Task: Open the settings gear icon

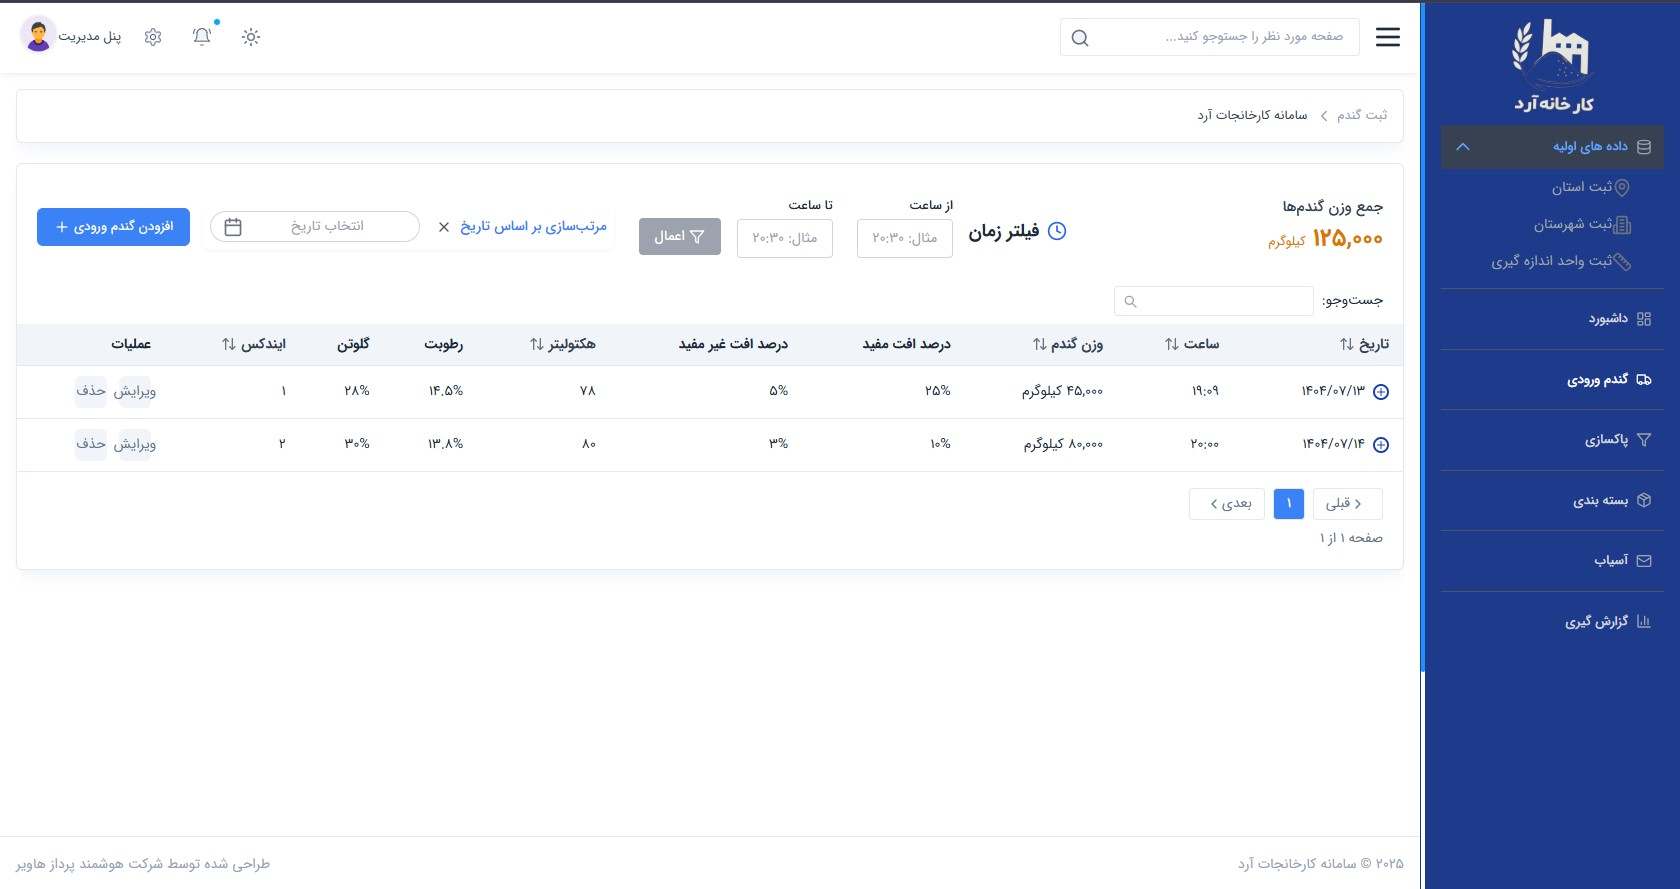Action: [153, 37]
